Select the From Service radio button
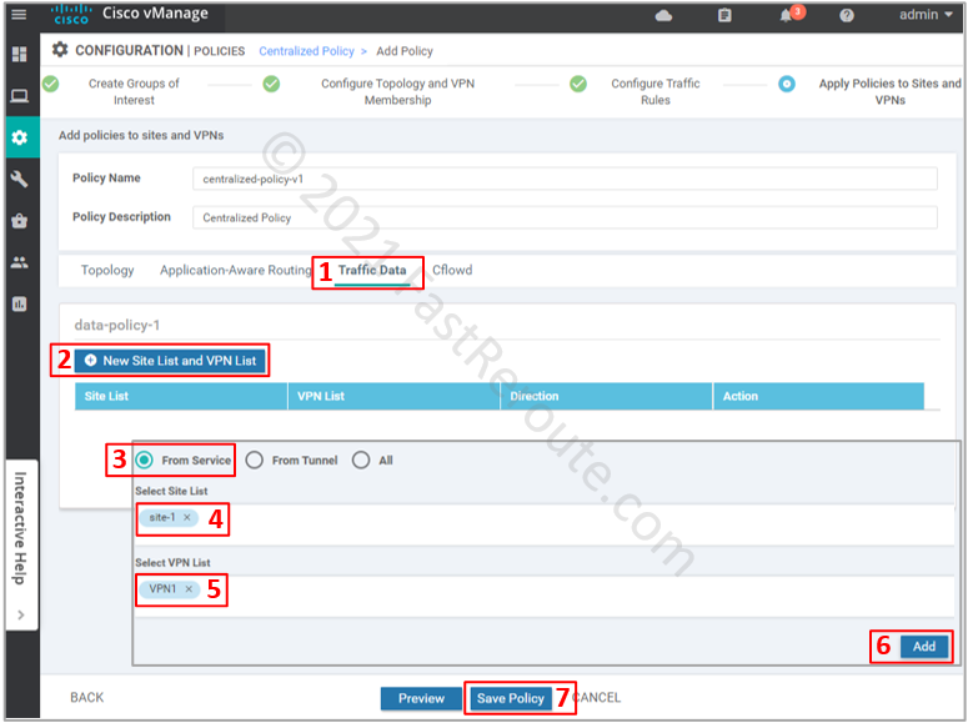The width and height of the screenshot is (970, 725). point(145,460)
